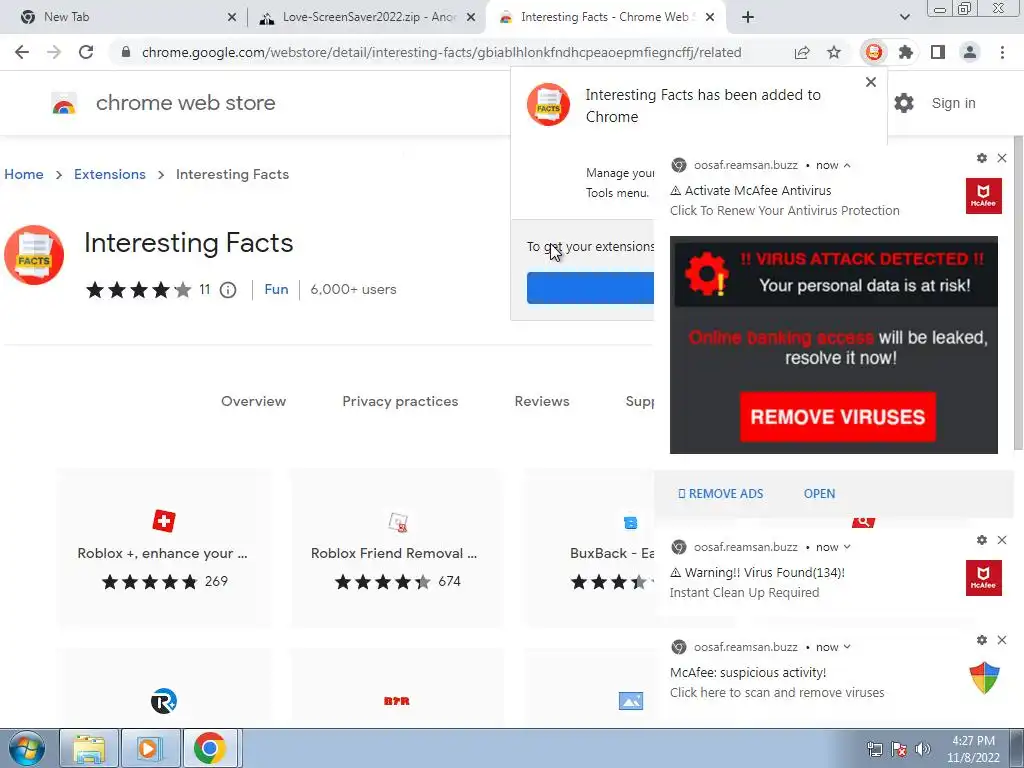
Task: Click the Sign in link
Action: (953, 103)
